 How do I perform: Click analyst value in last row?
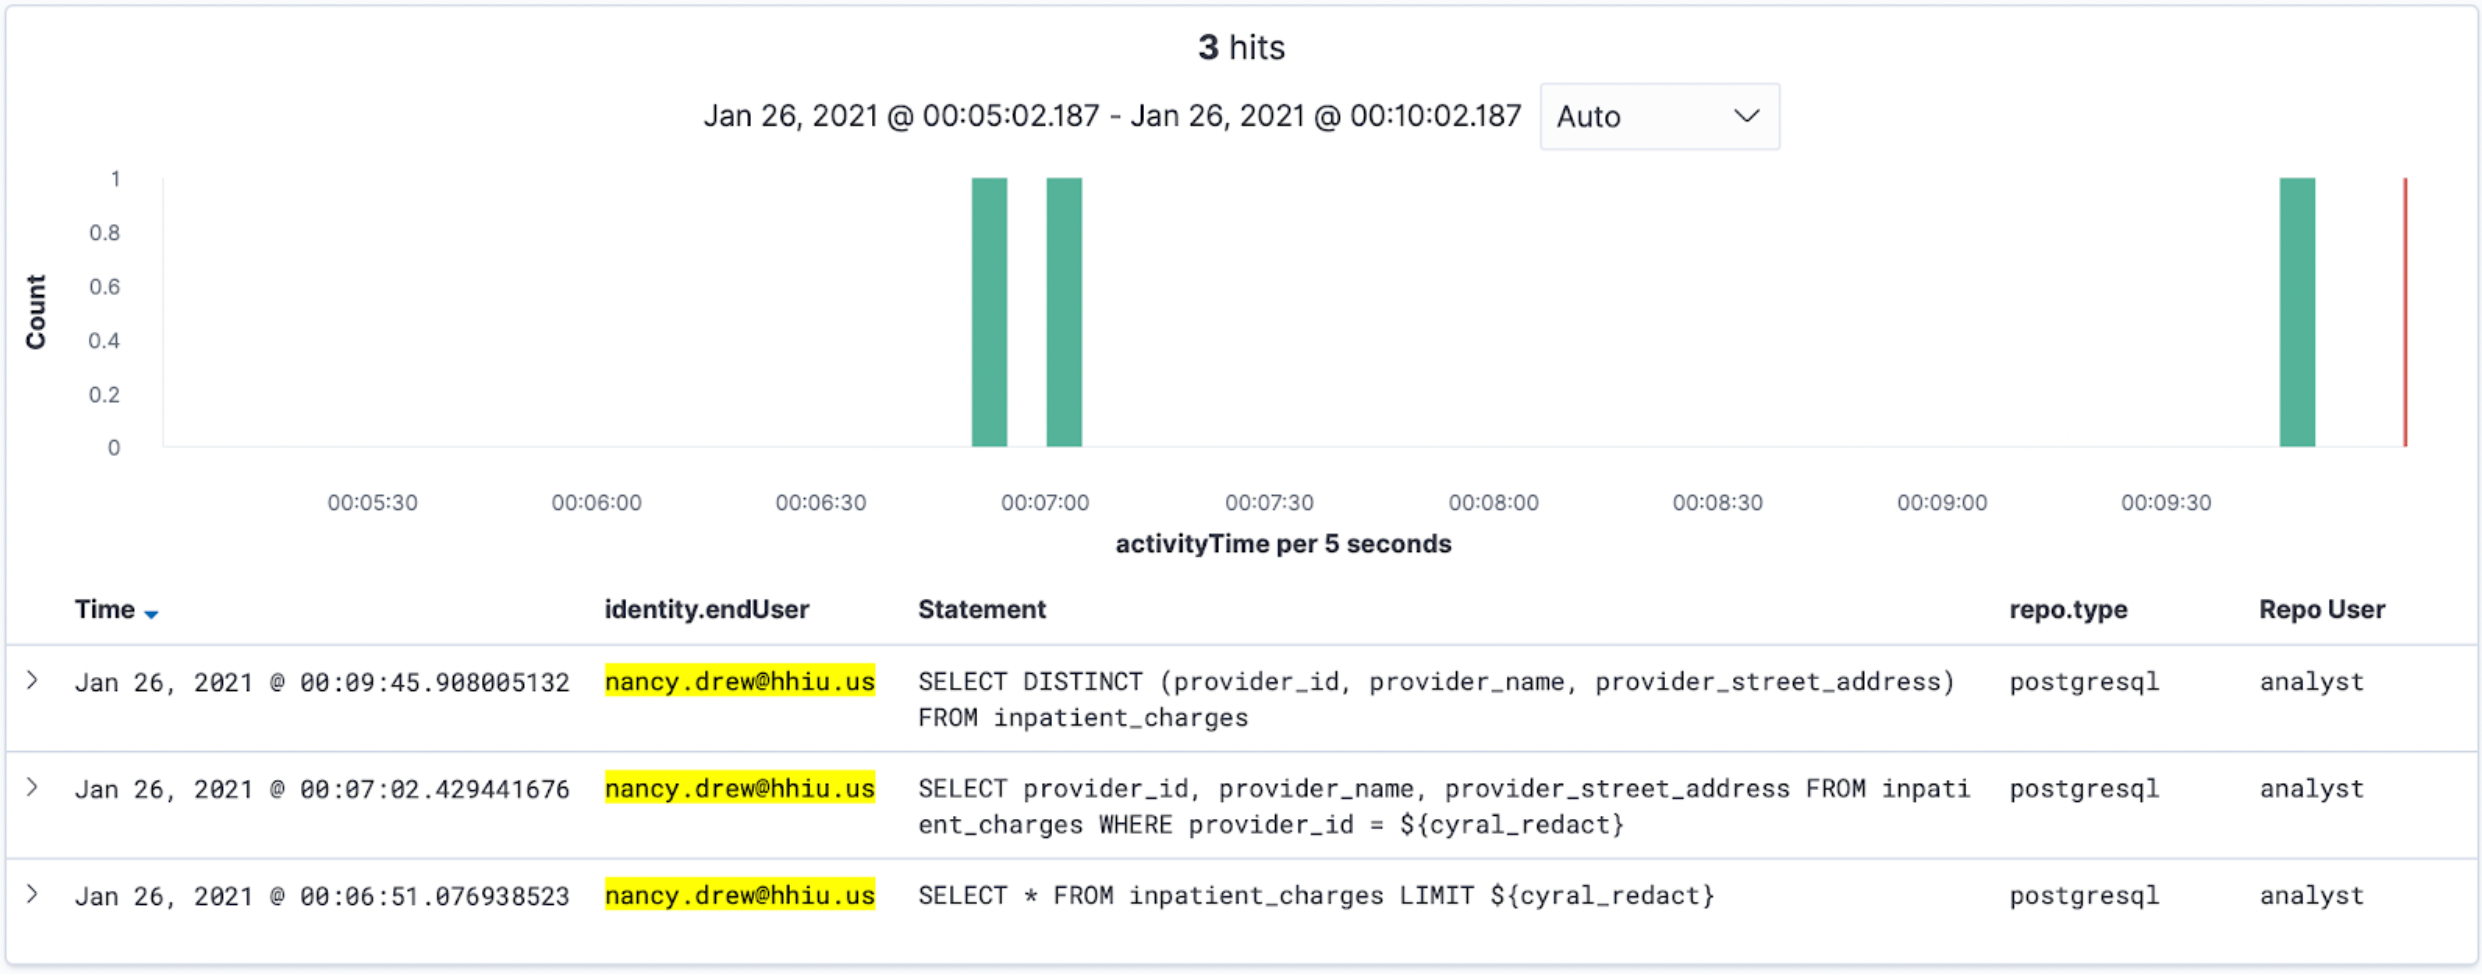2311,896
